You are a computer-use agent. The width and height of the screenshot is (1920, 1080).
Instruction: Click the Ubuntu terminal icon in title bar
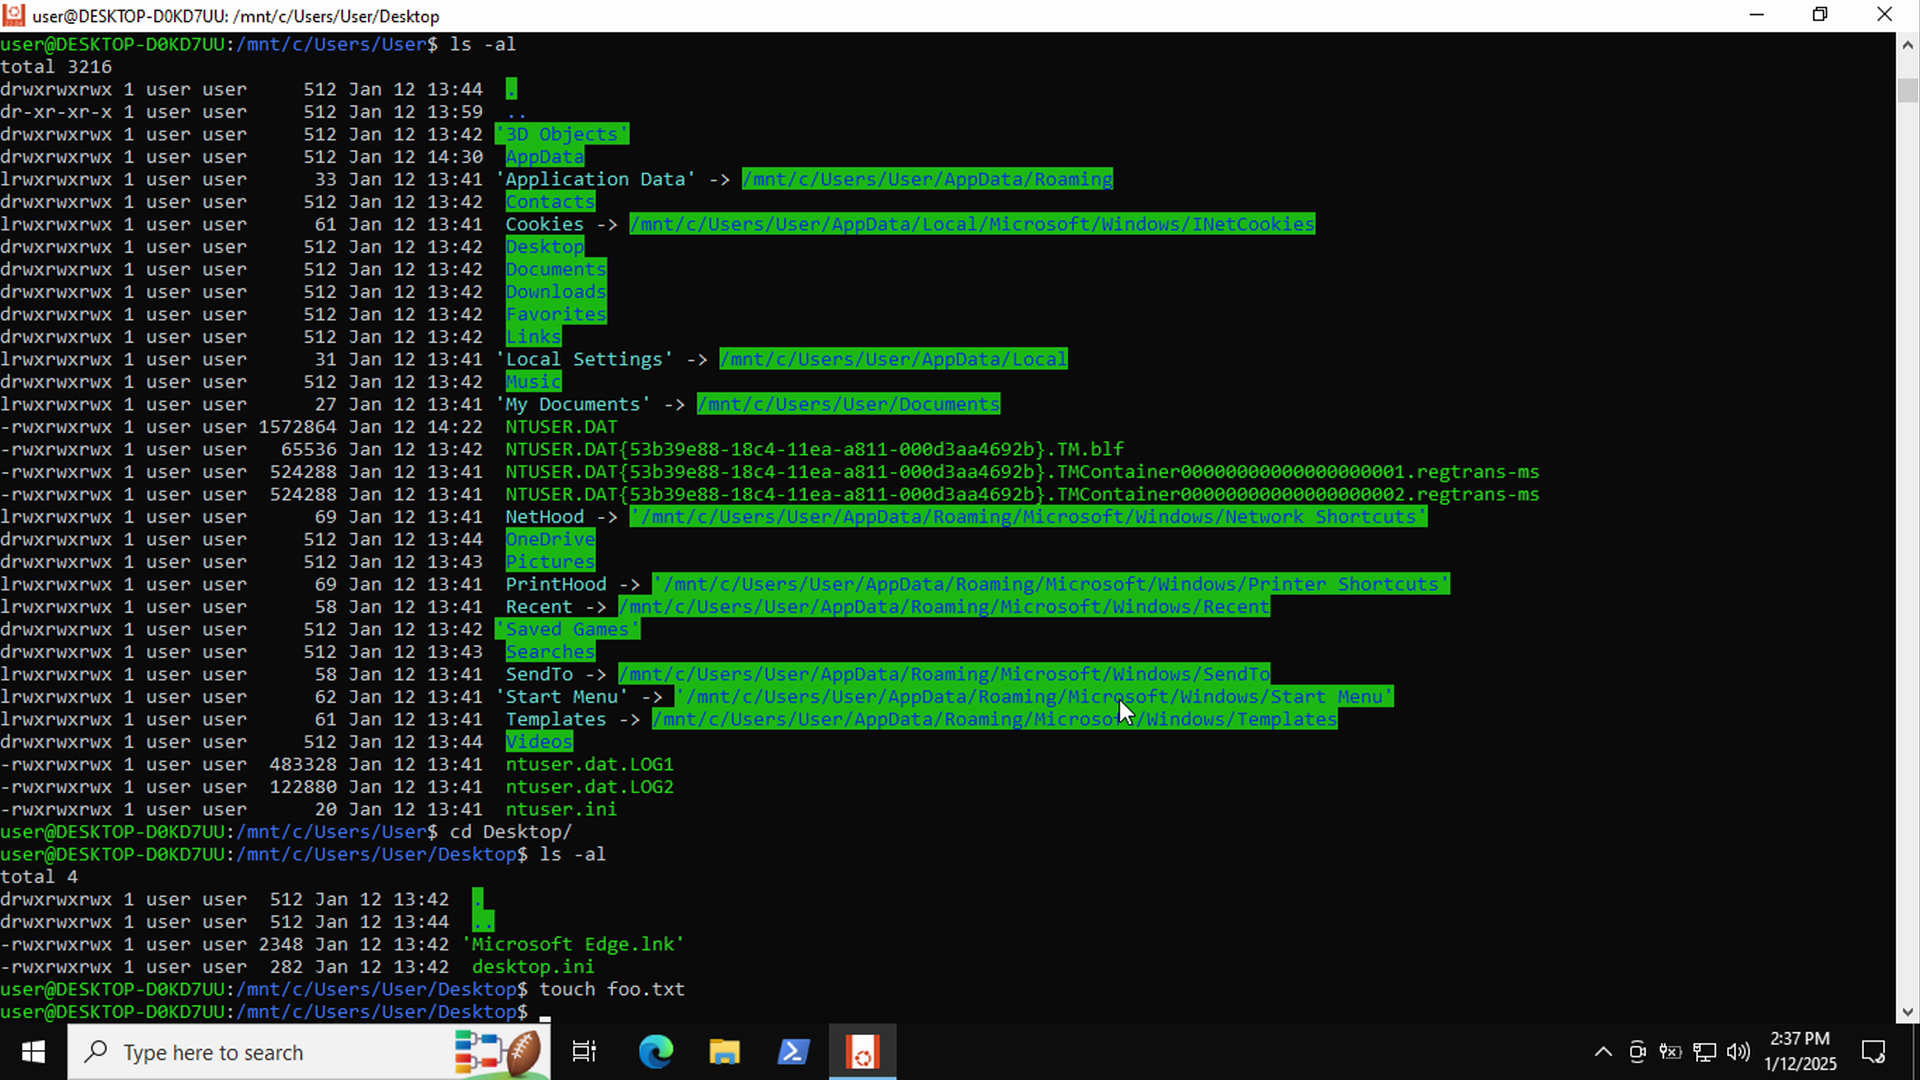coord(14,15)
